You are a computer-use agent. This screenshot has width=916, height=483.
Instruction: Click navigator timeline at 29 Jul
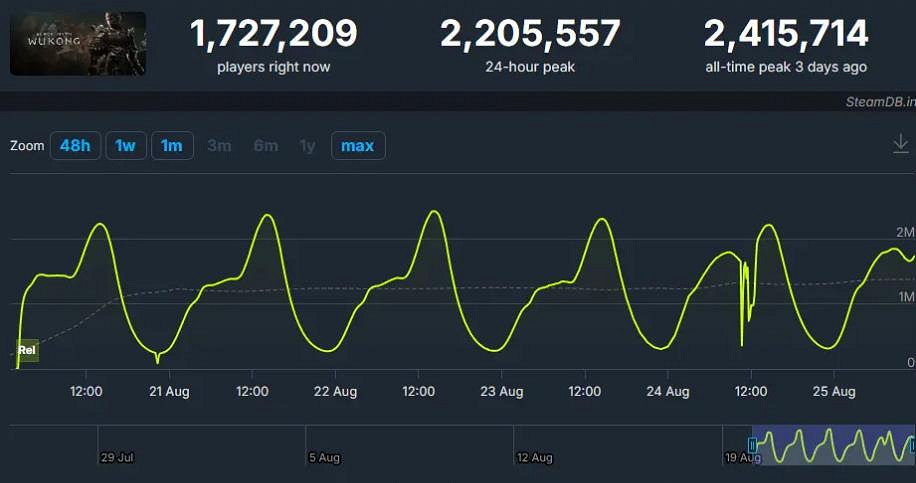117,457
